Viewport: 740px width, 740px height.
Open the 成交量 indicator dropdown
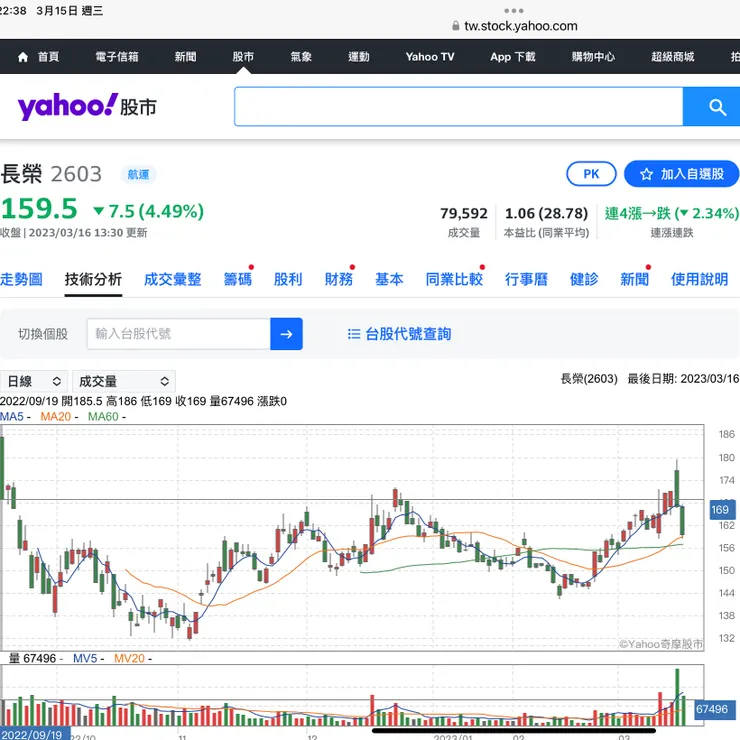point(124,381)
